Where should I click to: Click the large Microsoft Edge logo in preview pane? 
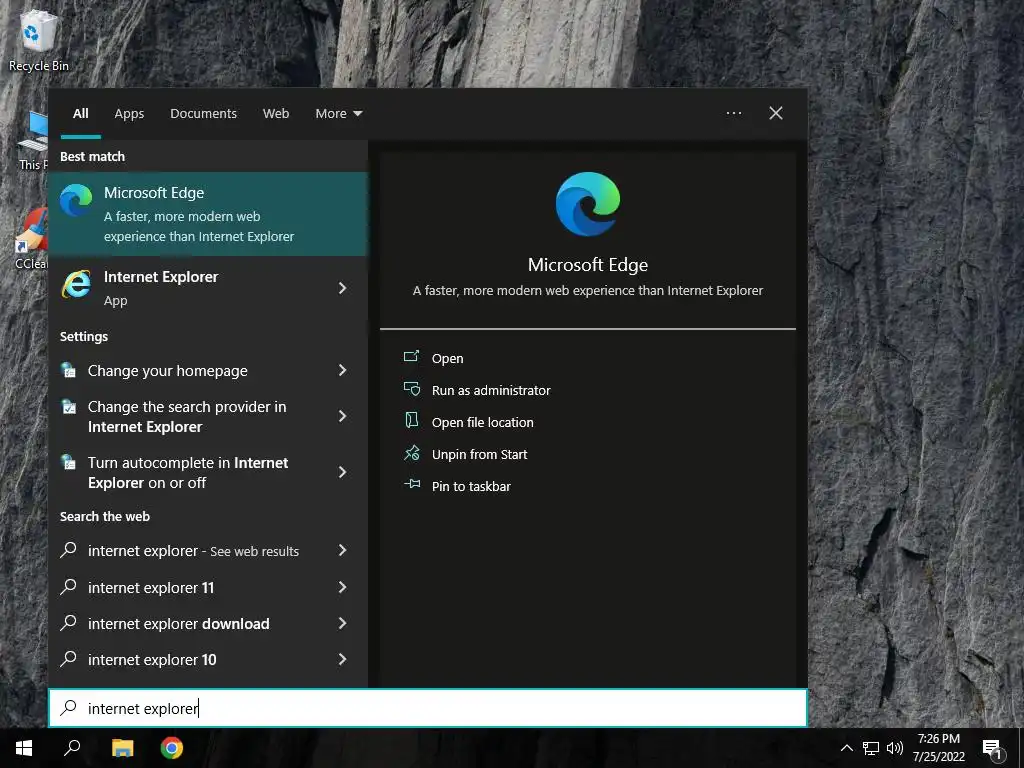[588, 204]
